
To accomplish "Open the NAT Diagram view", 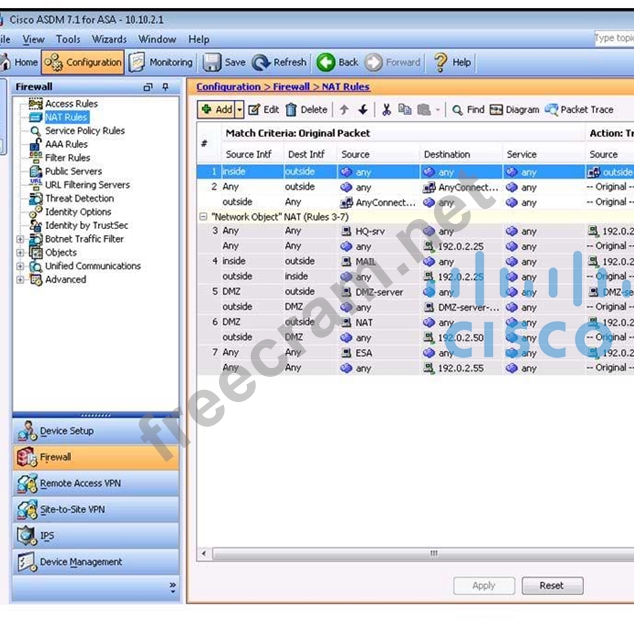I will pyautogui.click(x=514, y=110).
